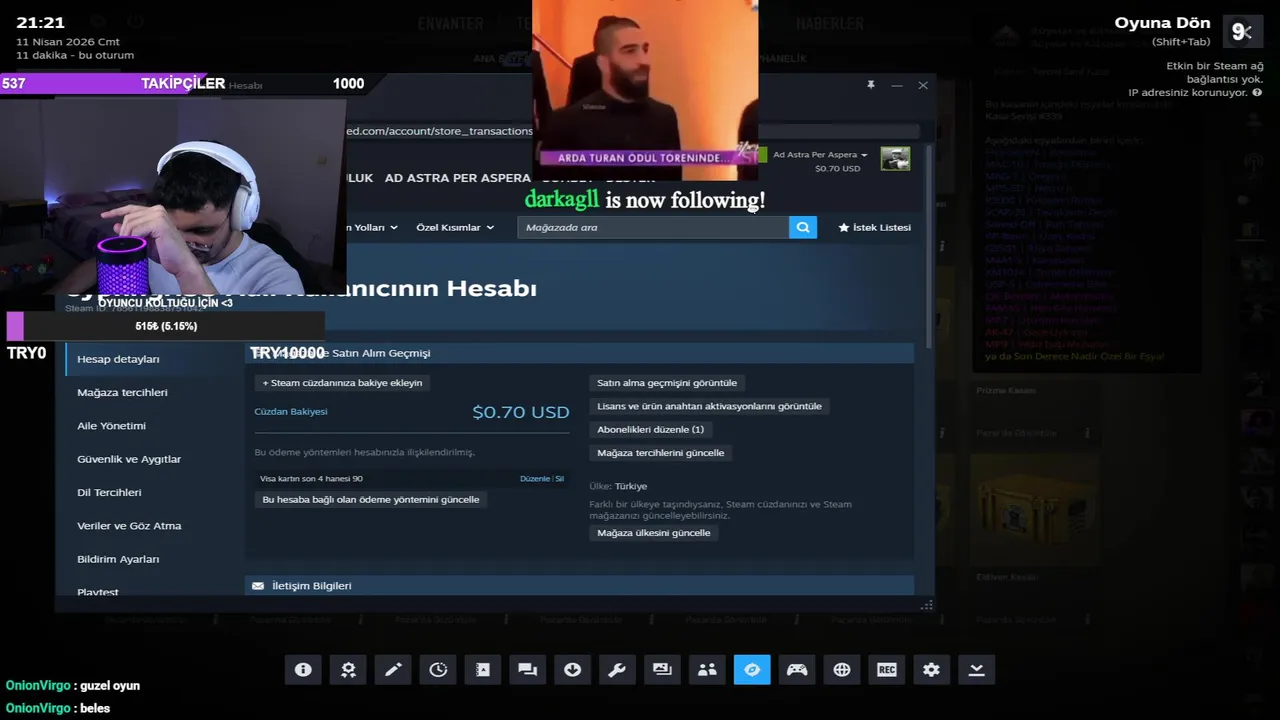This screenshot has height=720, width=1280.
Task: Open the controller gamepad icon
Action: coord(797,670)
